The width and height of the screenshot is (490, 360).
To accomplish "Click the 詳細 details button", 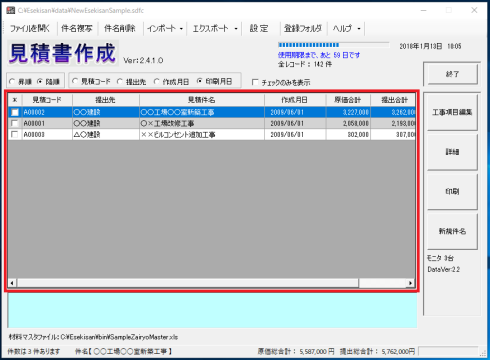I will point(452,152).
